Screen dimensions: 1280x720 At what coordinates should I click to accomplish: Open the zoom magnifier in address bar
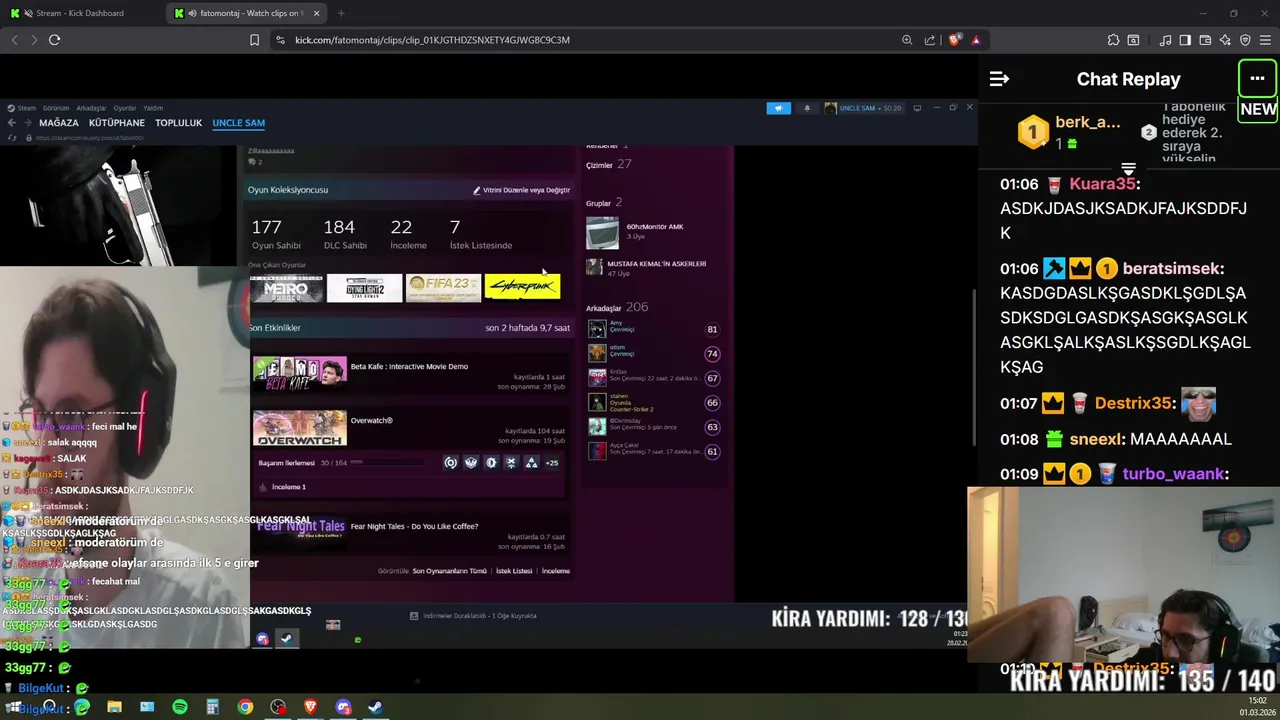[907, 40]
